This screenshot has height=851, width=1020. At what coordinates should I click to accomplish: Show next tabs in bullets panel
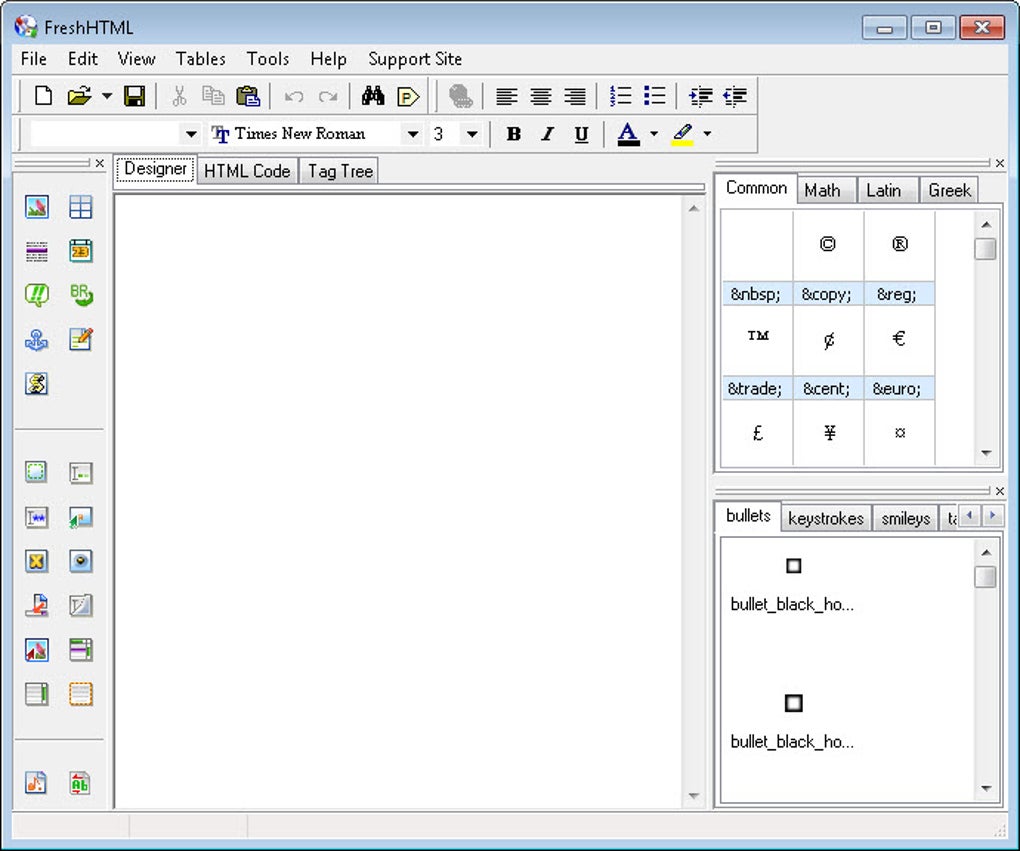[992, 516]
